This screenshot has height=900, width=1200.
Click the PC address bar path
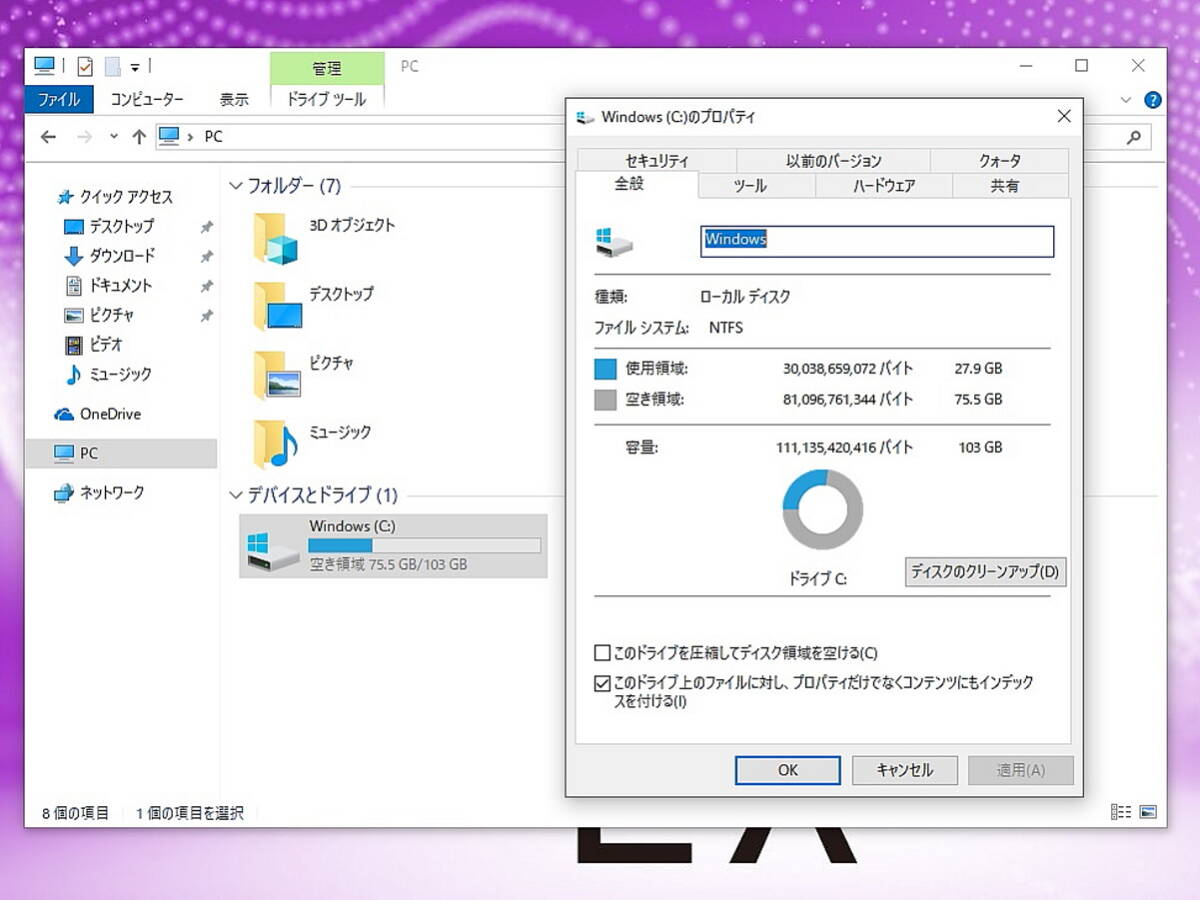213,136
